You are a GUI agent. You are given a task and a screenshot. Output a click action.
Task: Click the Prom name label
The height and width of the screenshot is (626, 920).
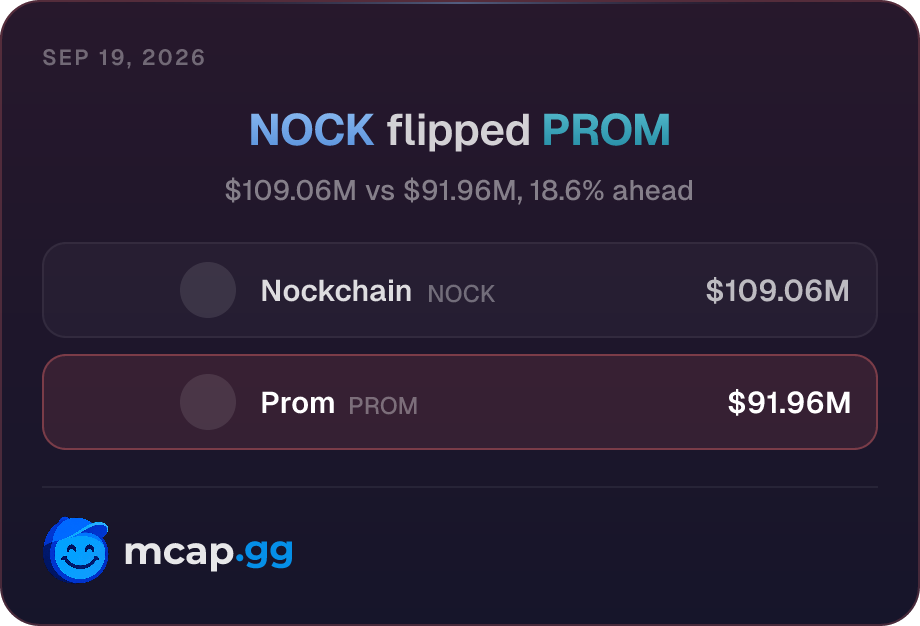[297, 403]
